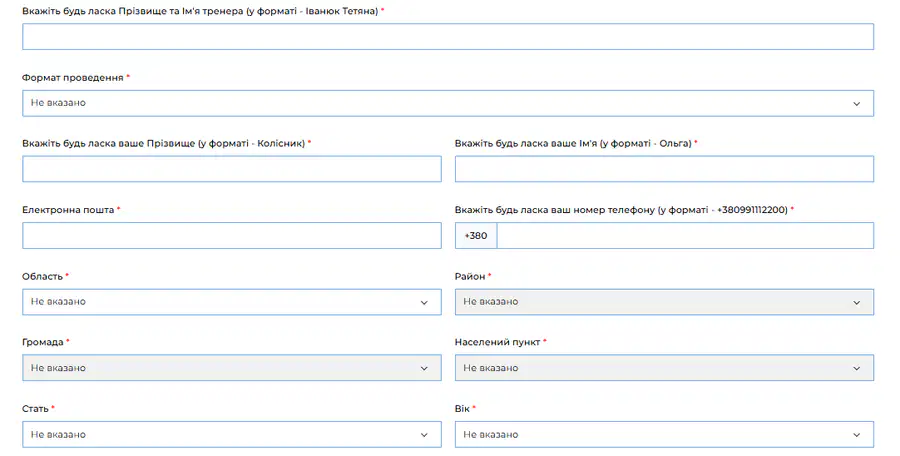Click the +380 country code prefix

pyautogui.click(x=476, y=235)
